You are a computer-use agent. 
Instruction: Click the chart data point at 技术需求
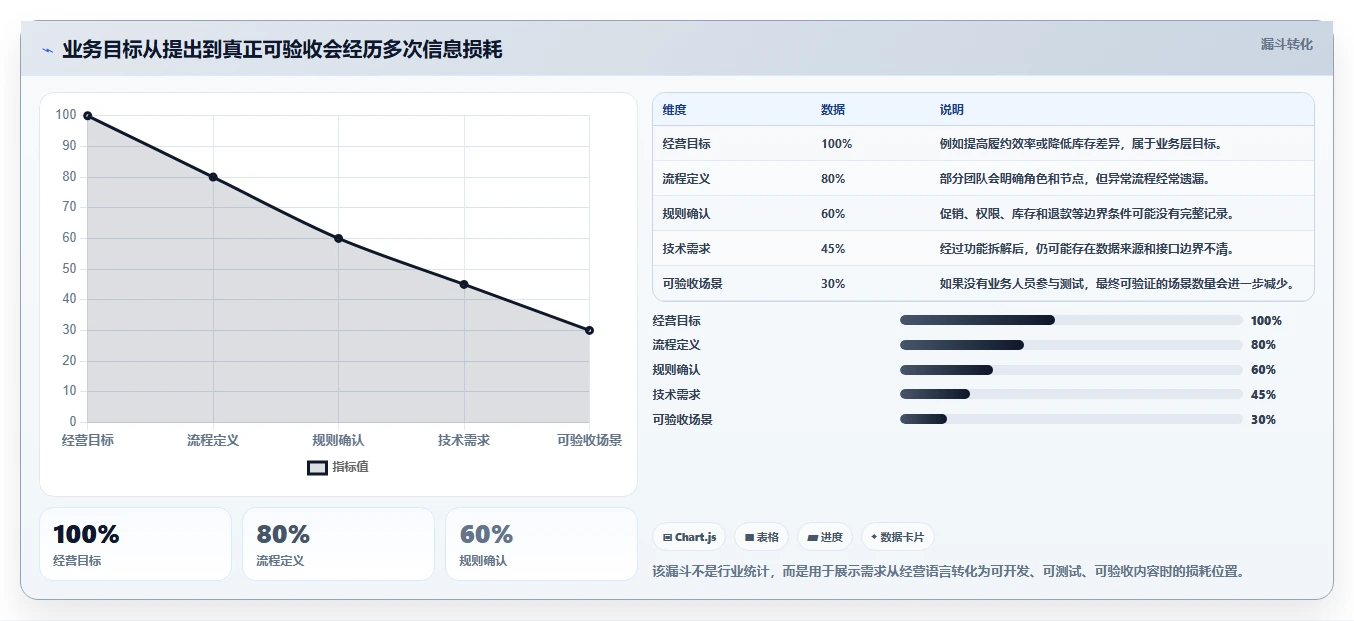coord(464,284)
